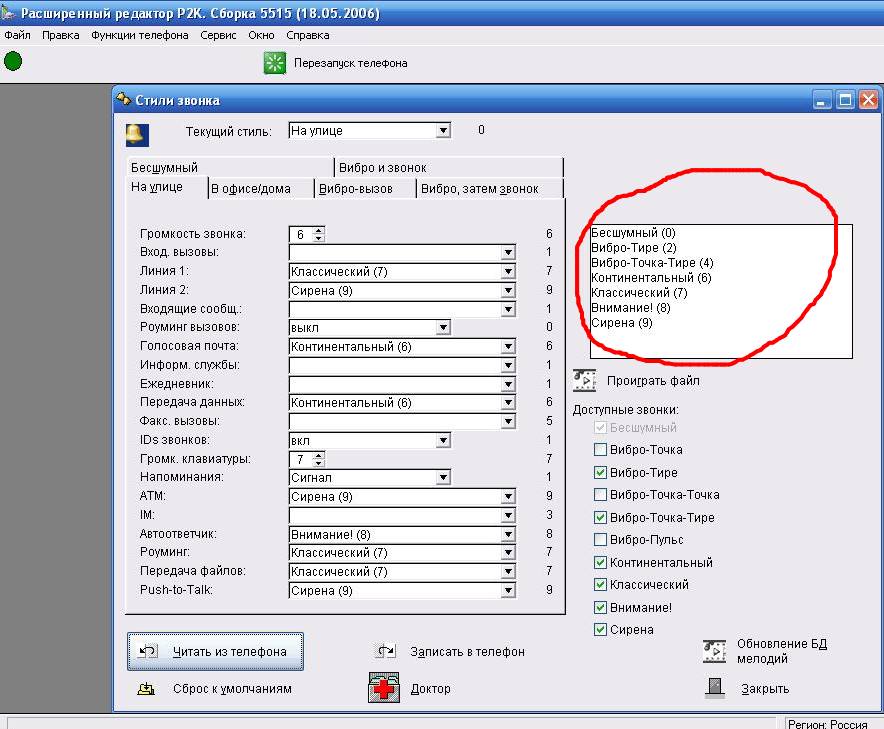The width and height of the screenshot is (884, 729).
Task: Click the Перезапуск телефона toolbar label
Action: pos(351,63)
